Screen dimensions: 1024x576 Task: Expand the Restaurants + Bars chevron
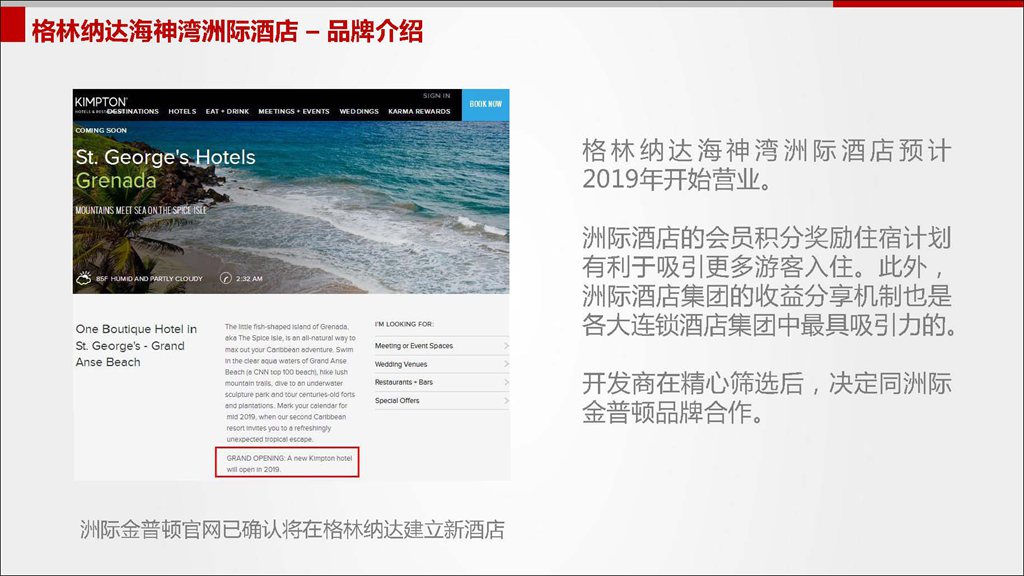(506, 382)
